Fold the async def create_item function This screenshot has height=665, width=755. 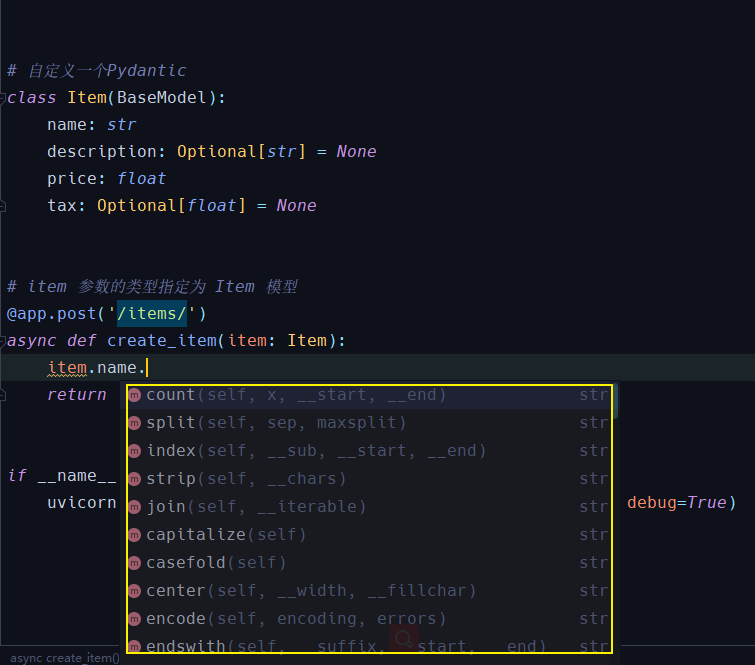coord(4,341)
